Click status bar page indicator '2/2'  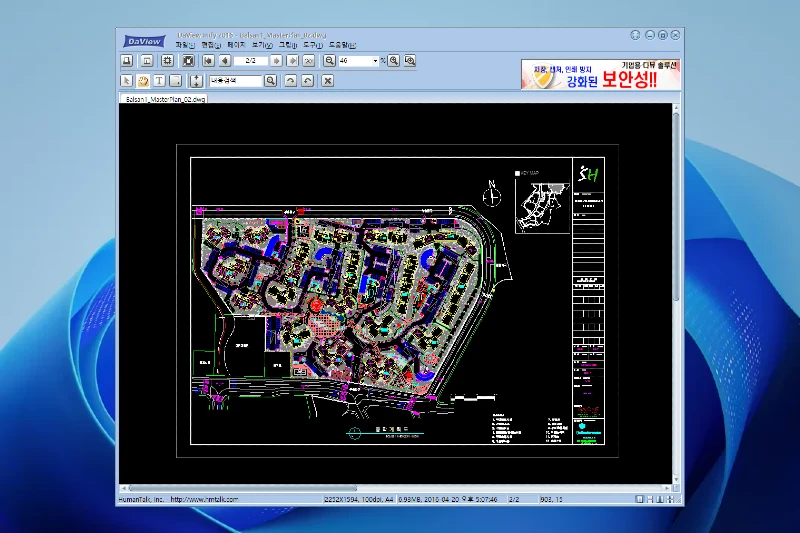tap(514, 499)
